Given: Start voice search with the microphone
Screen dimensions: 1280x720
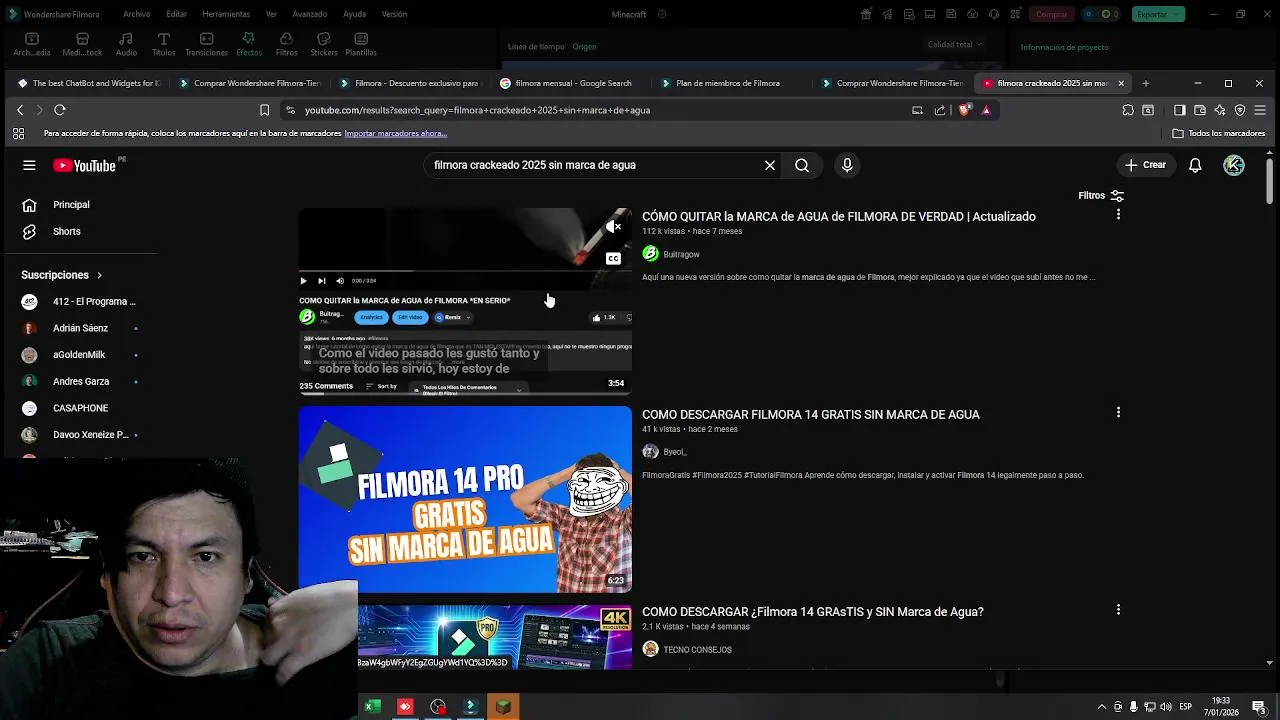Looking at the screenshot, I should coord(847,165).
